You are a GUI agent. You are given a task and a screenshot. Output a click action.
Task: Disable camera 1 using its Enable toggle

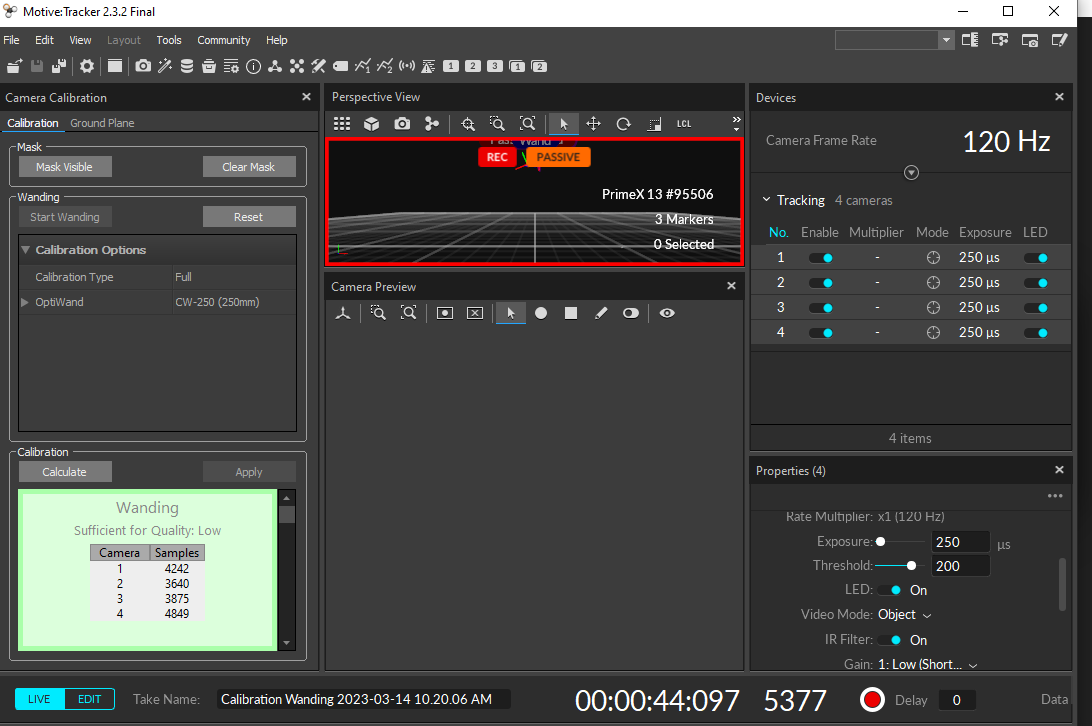click(x=821, y=258)
